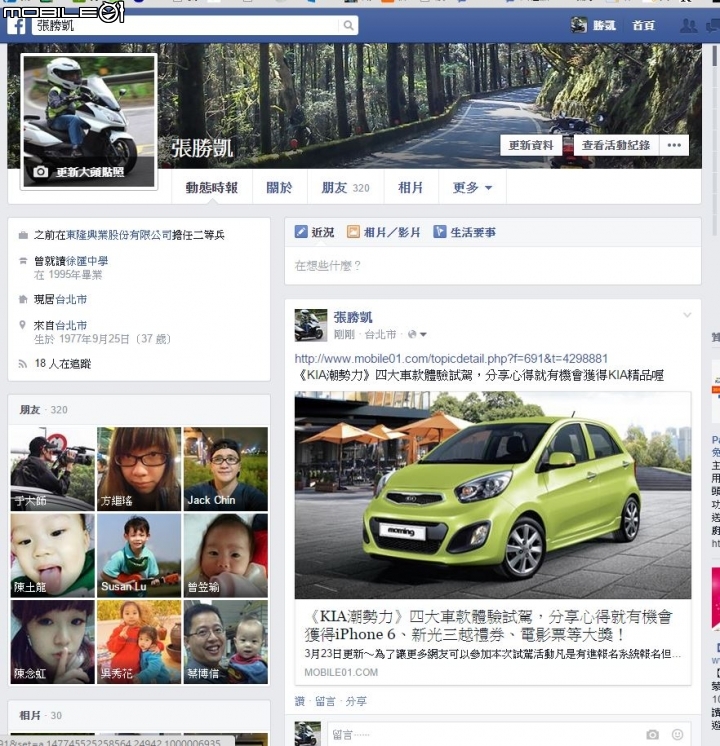Open friend thumbnail 陳念虹
The image size is (720, 746).
[53, 642]
